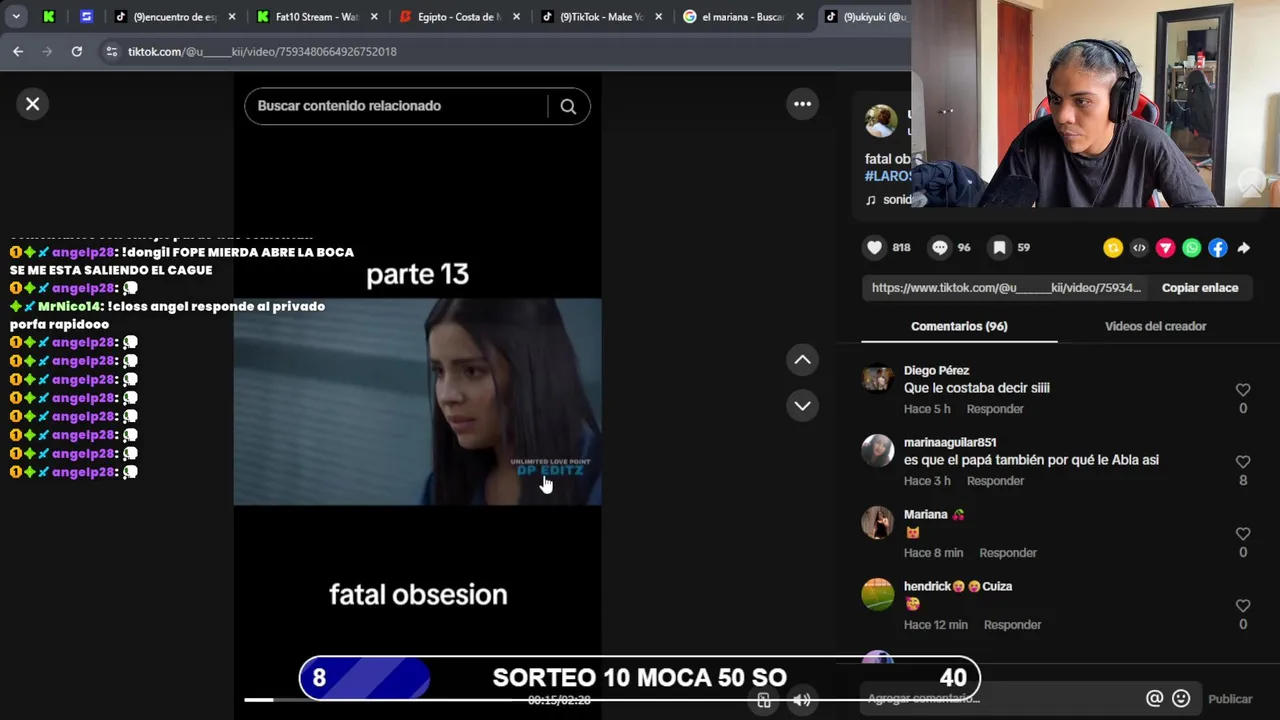
Task: Click the 'Diego Pérez' username
Action: (x=936, y=370)
